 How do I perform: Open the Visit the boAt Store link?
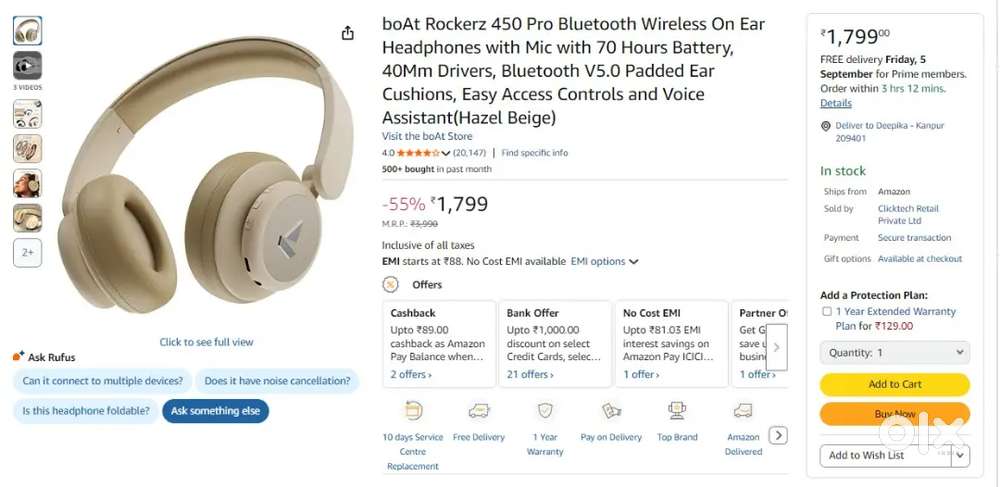click(427, 136)
